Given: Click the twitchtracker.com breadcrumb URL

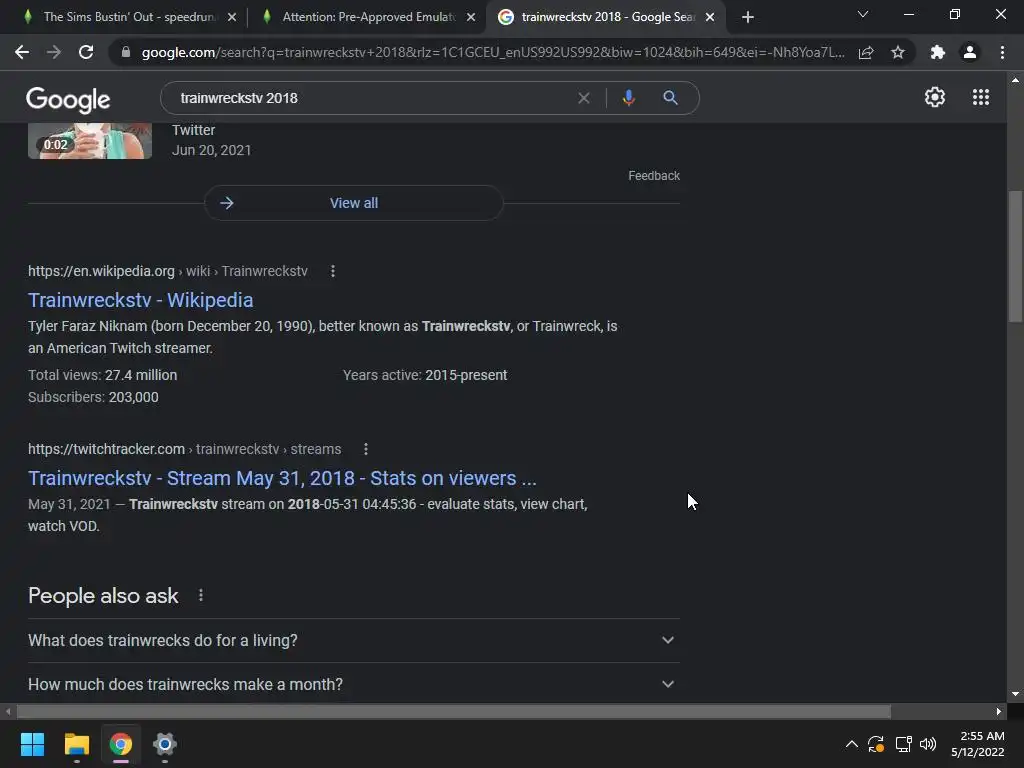Looking at the screenshot, I should tap(184, 449).
